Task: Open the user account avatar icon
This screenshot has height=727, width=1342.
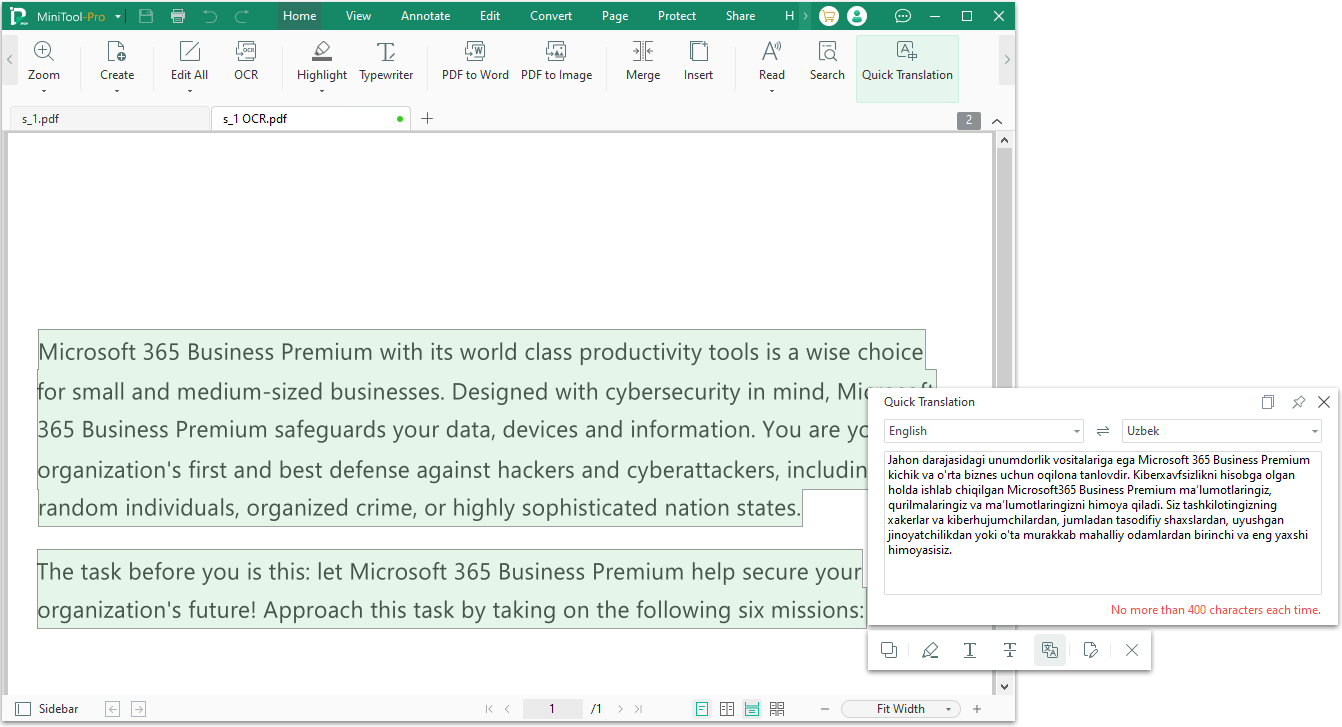Action: (x=857, y=16)
